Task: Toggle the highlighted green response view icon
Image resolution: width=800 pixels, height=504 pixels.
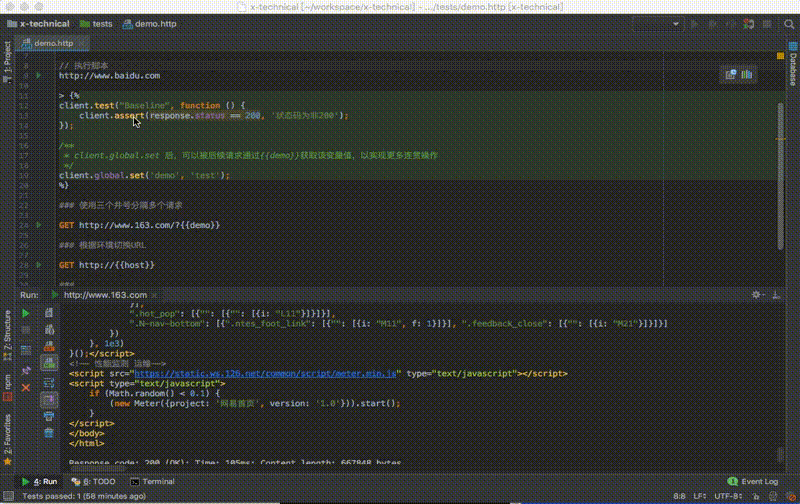Action: (x=49, y=364)
